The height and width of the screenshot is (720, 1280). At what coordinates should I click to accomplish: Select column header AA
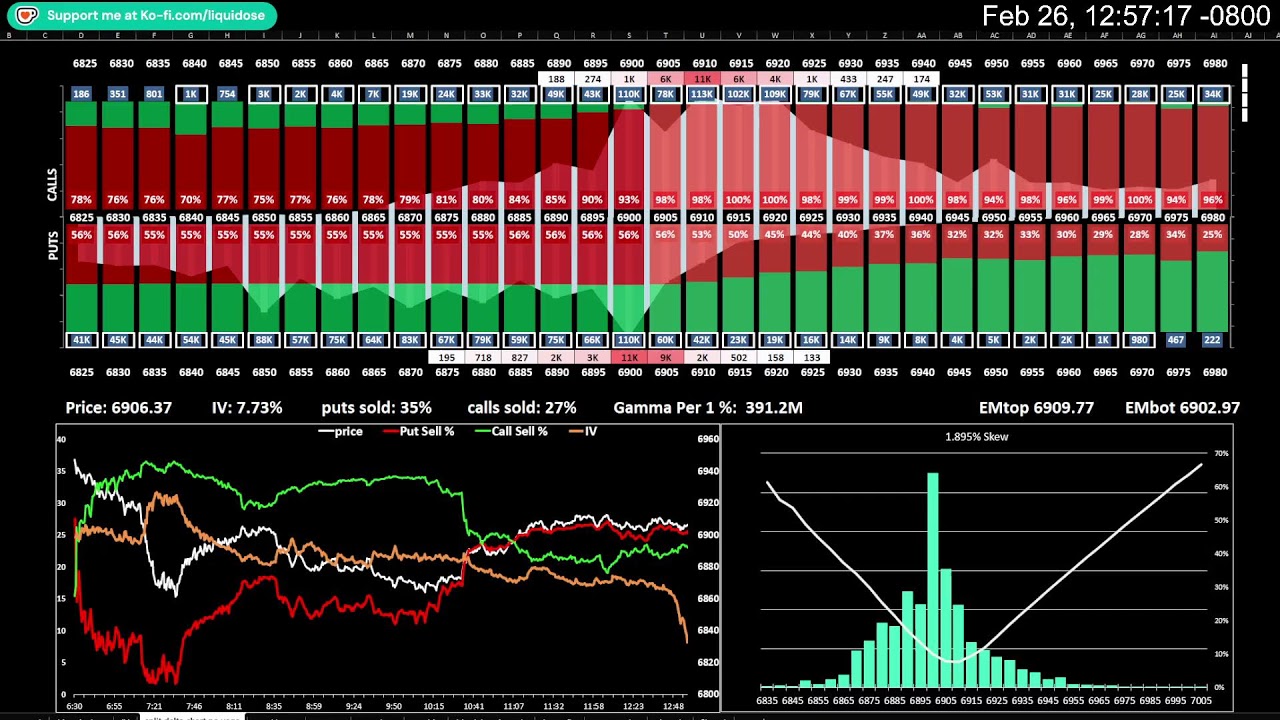pyautogui.click(x=921, y=36)
